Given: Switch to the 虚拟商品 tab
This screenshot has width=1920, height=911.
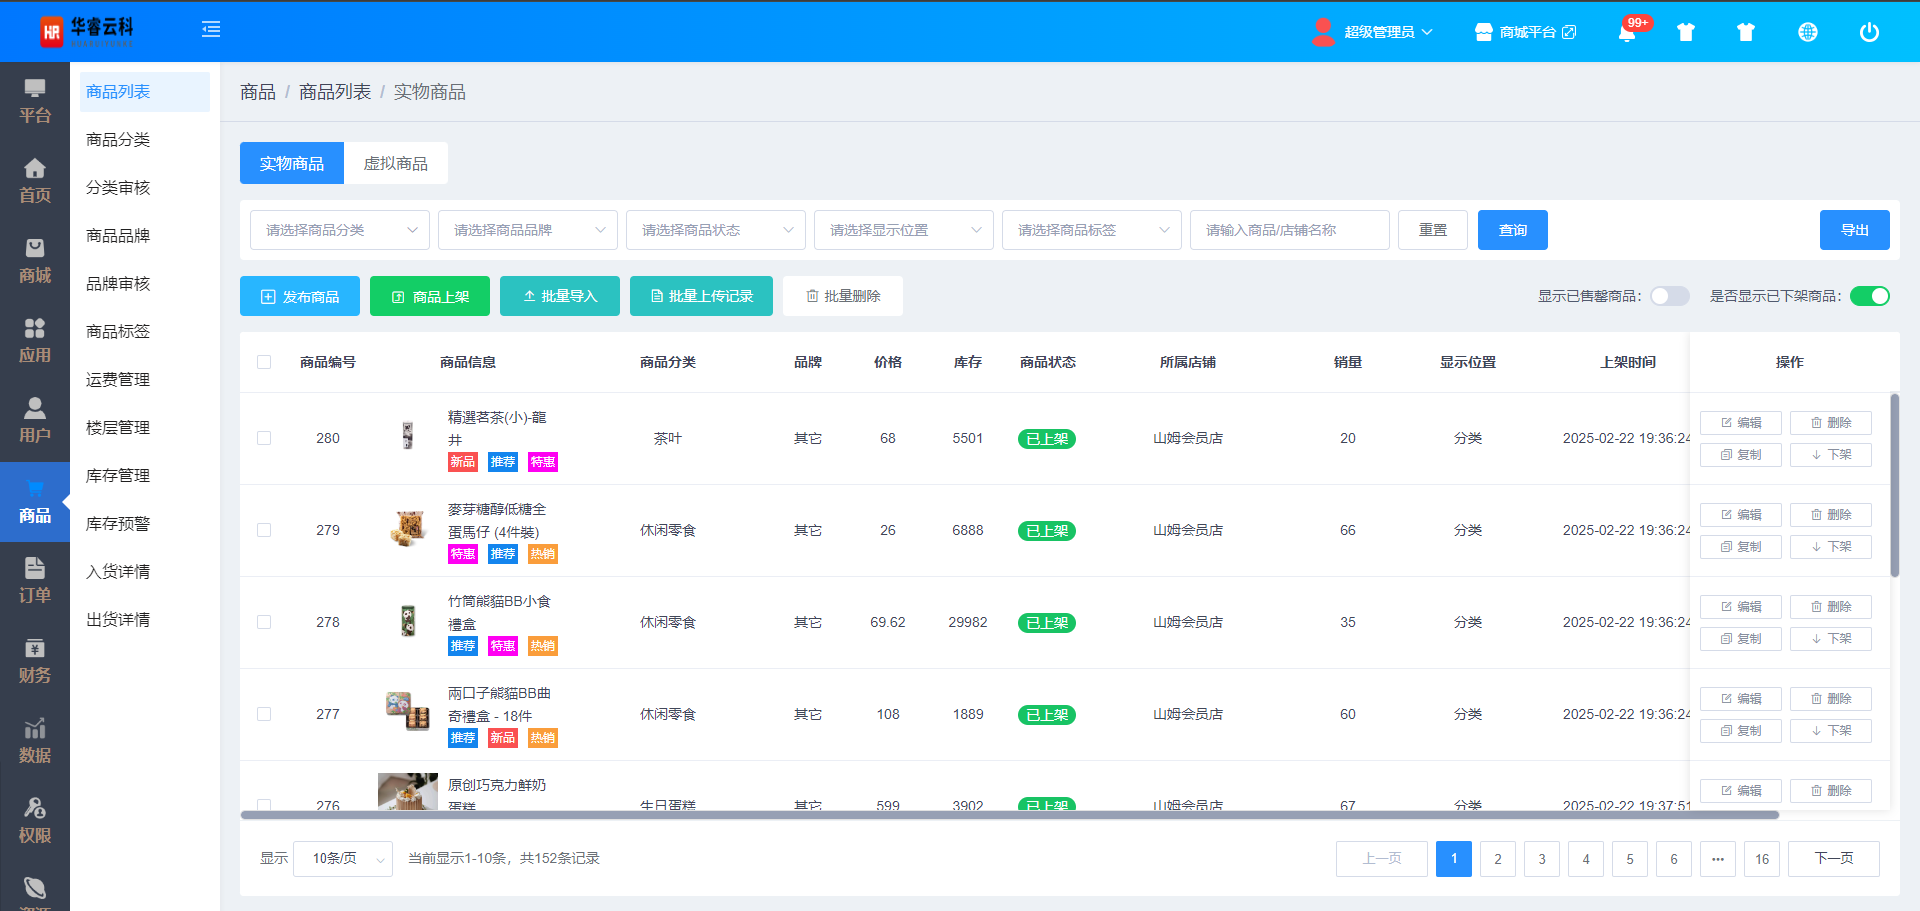Looking at the screenshot, I should click(395, 163).
